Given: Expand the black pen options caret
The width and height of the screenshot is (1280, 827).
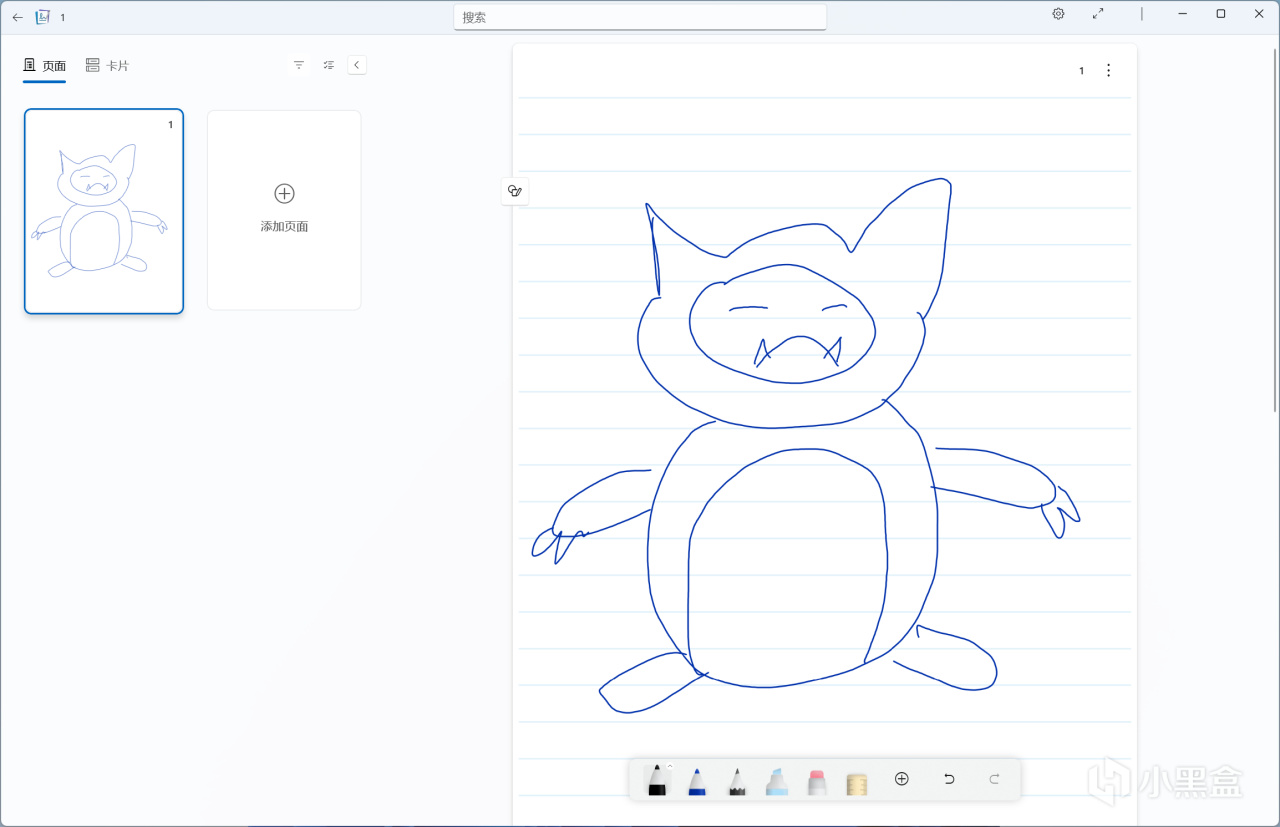Looking at the screenshot, I should [670, 766].
